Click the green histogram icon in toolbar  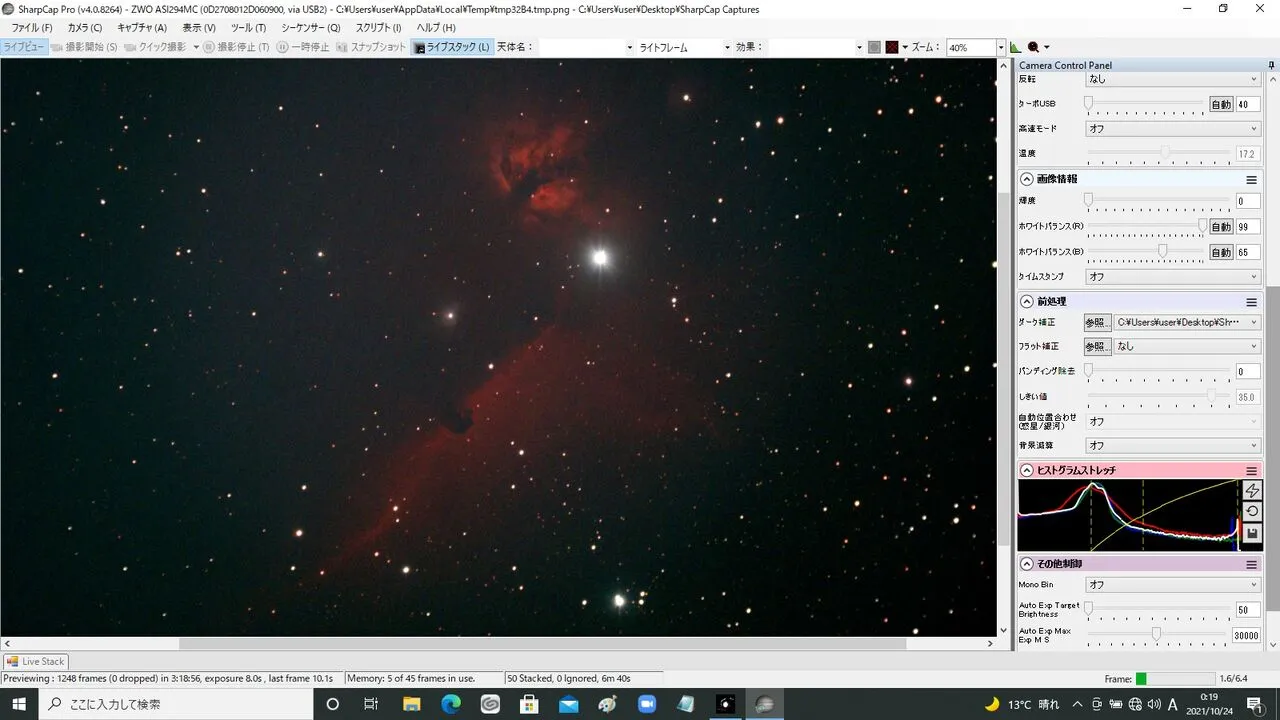pyautogui.click(x=1016, y=47)
